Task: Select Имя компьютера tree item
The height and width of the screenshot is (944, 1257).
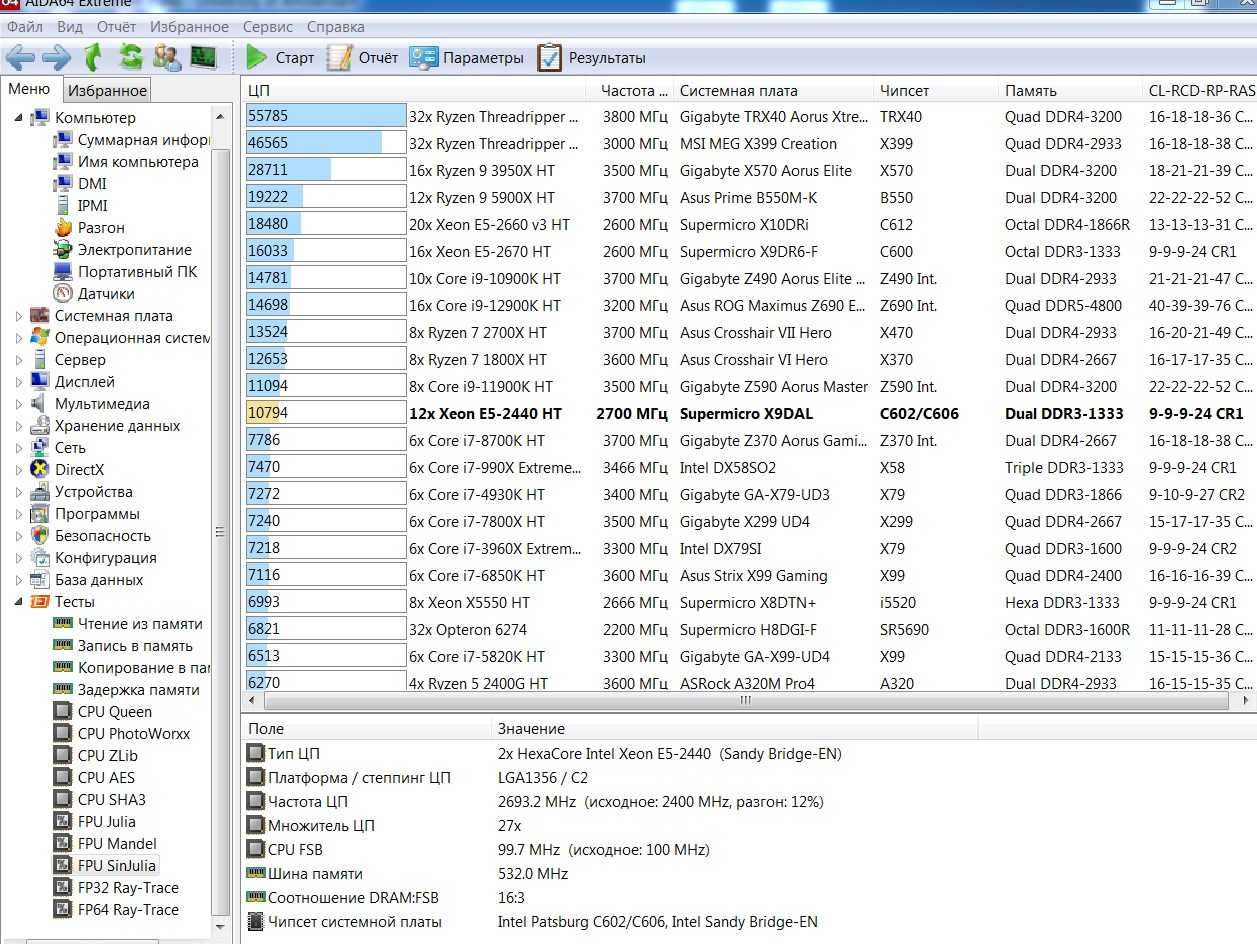Action: click(x=138, y=162)
